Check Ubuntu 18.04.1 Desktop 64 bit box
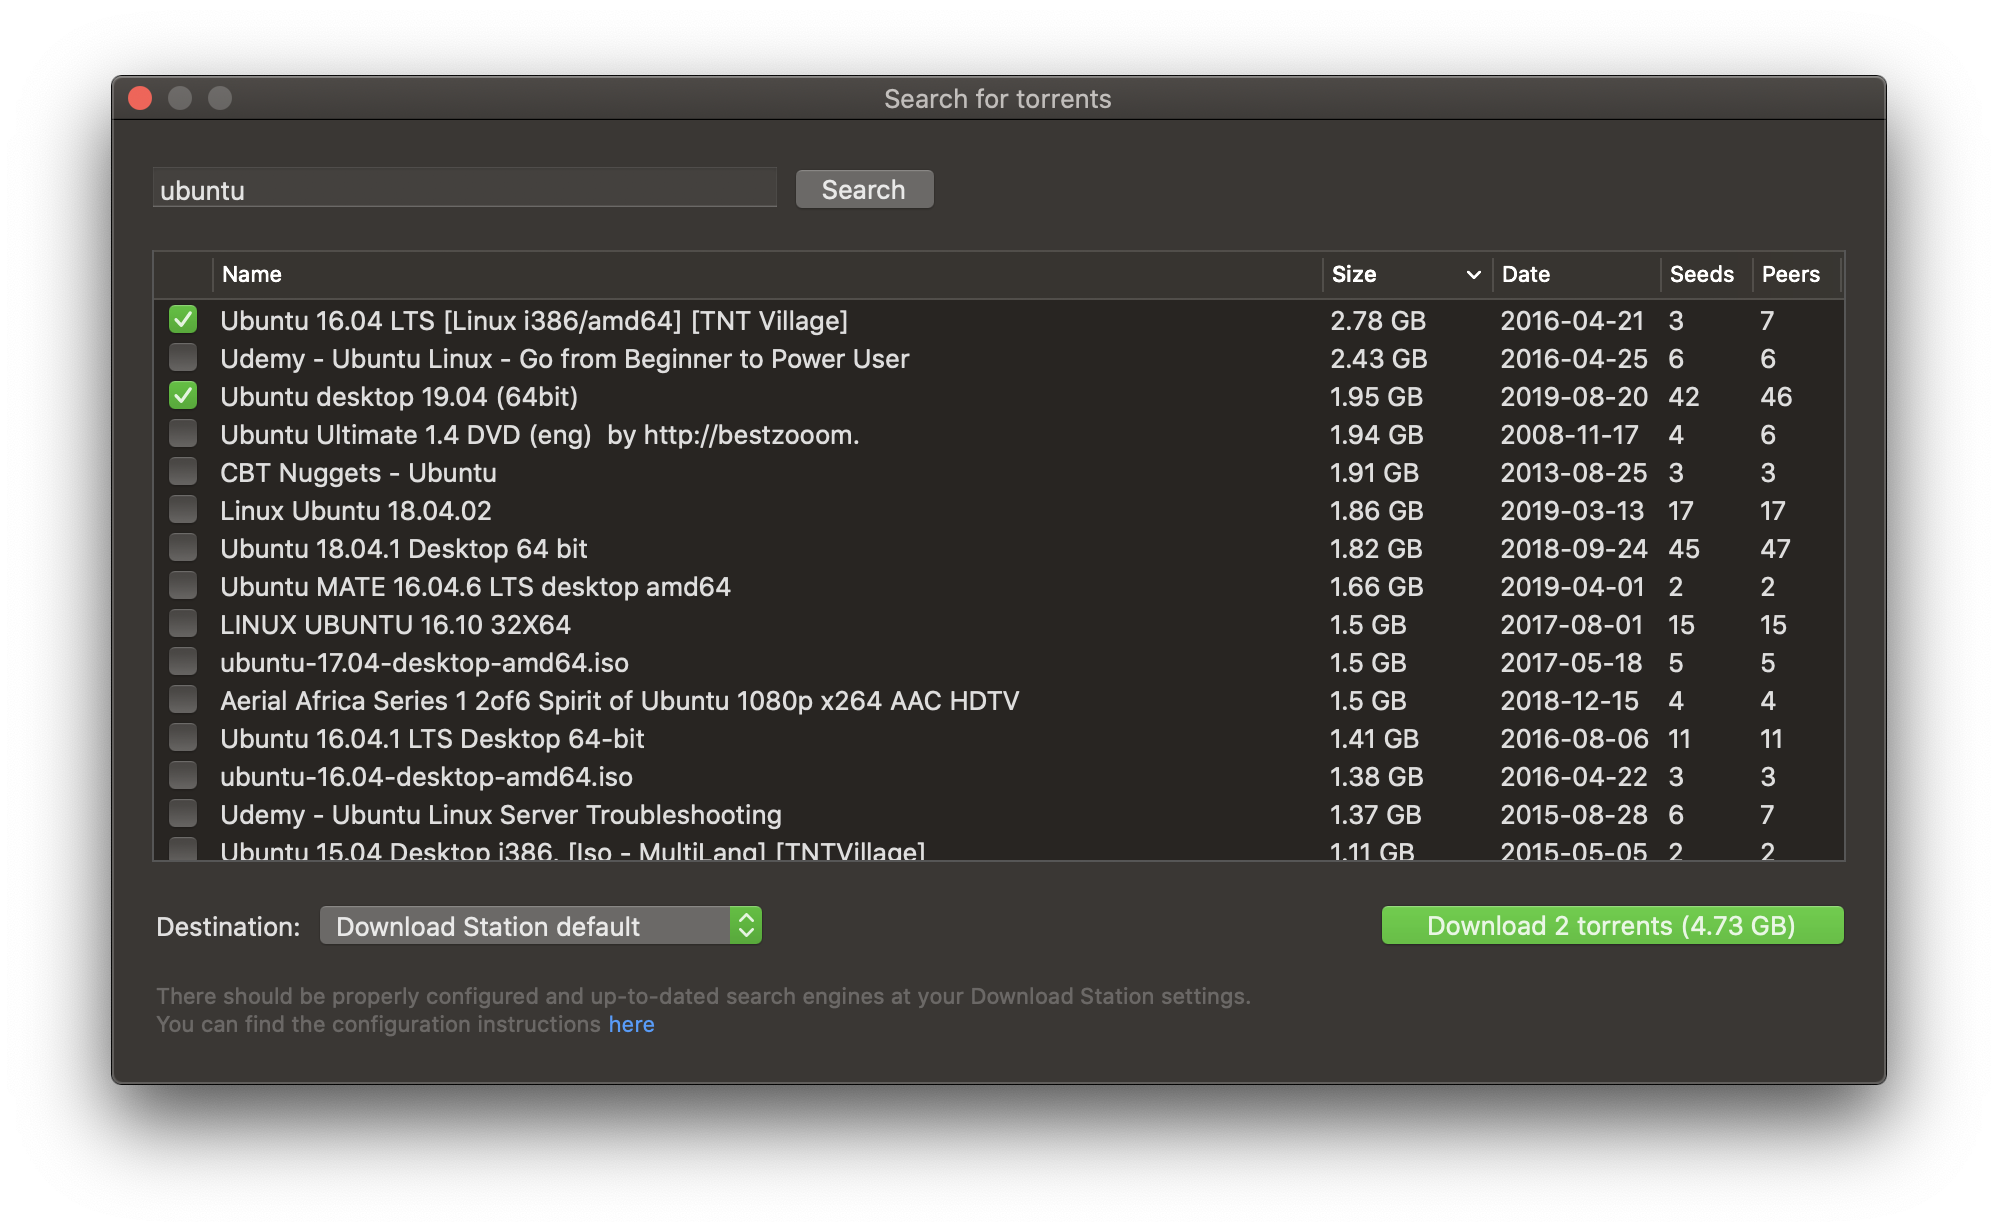1998x1232 pixels. (183, 548)
